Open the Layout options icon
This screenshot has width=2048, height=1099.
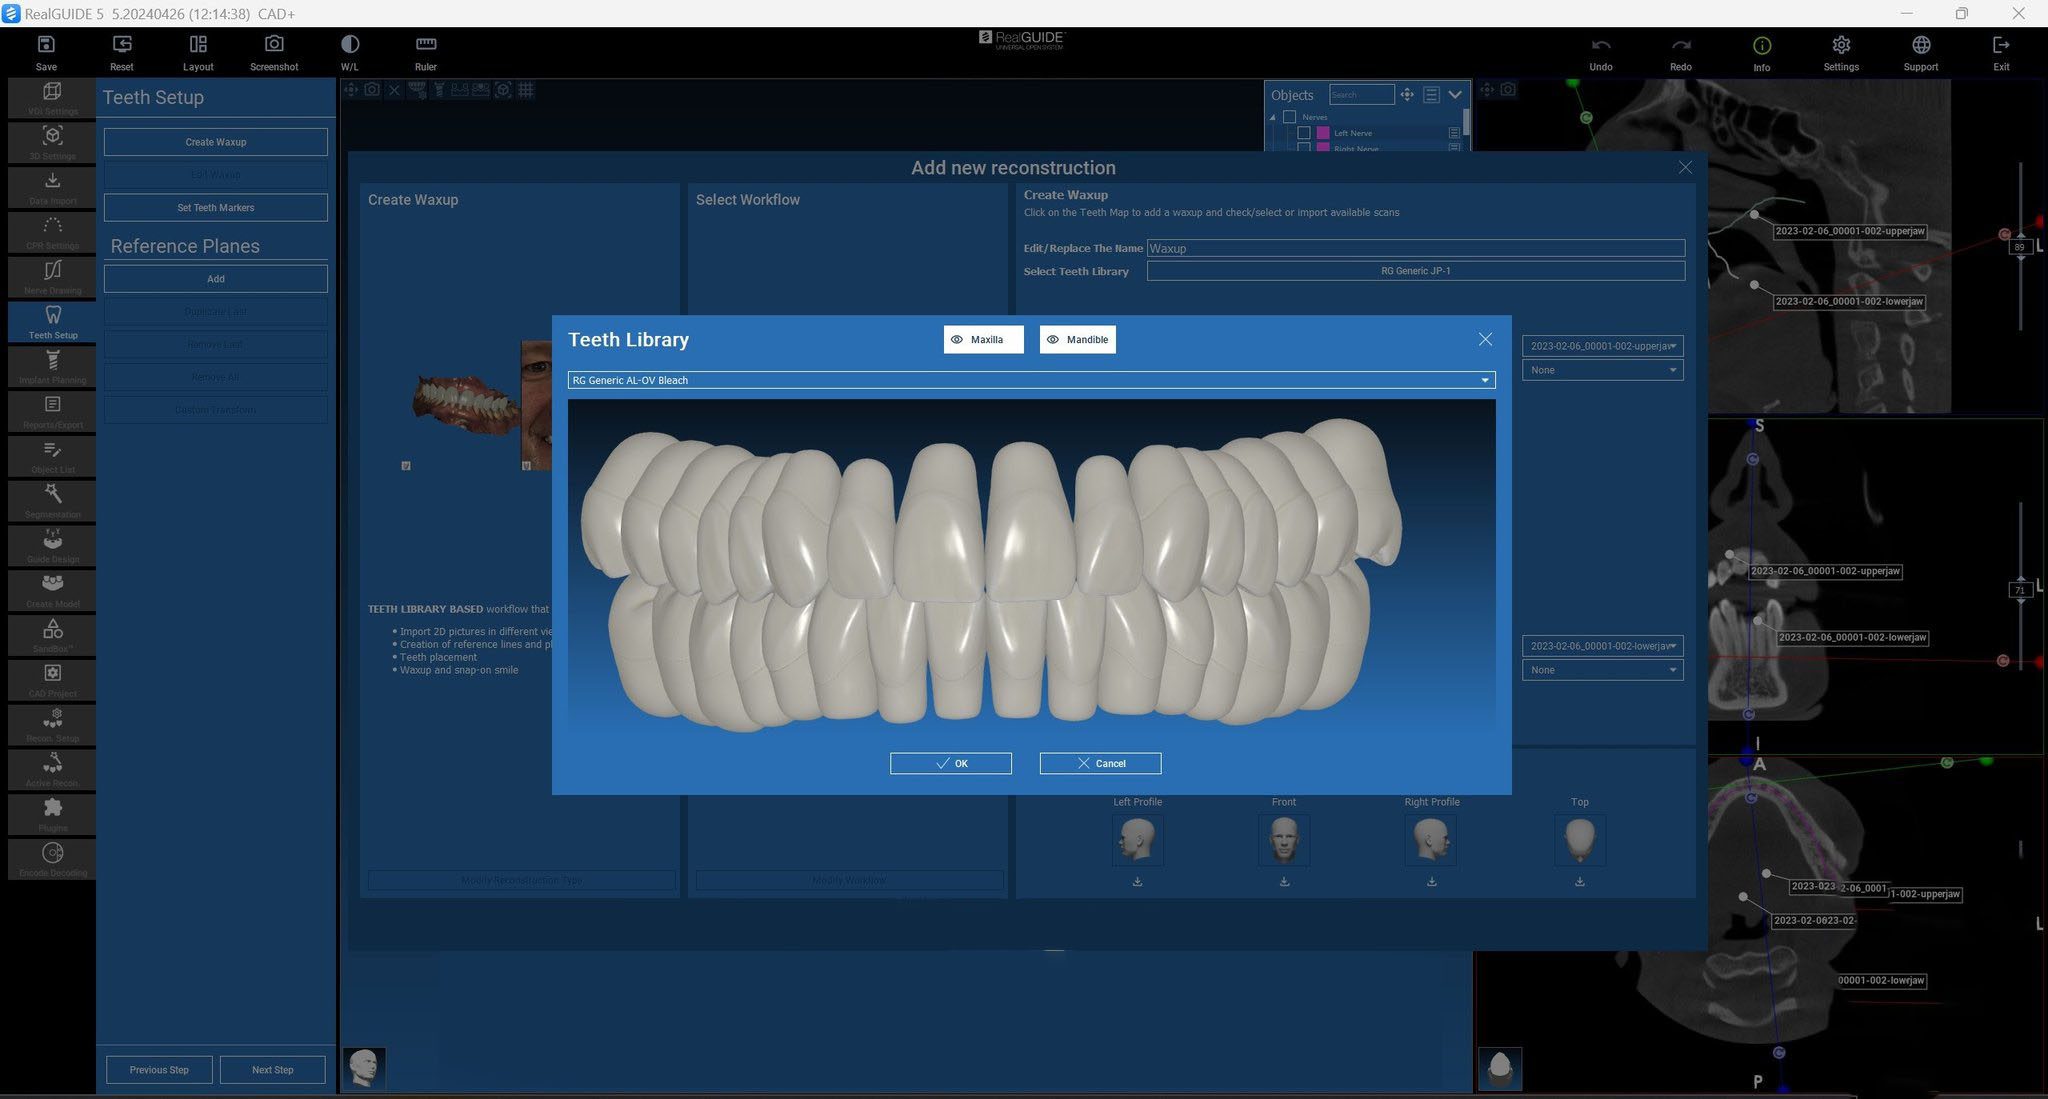click(198, 45)
